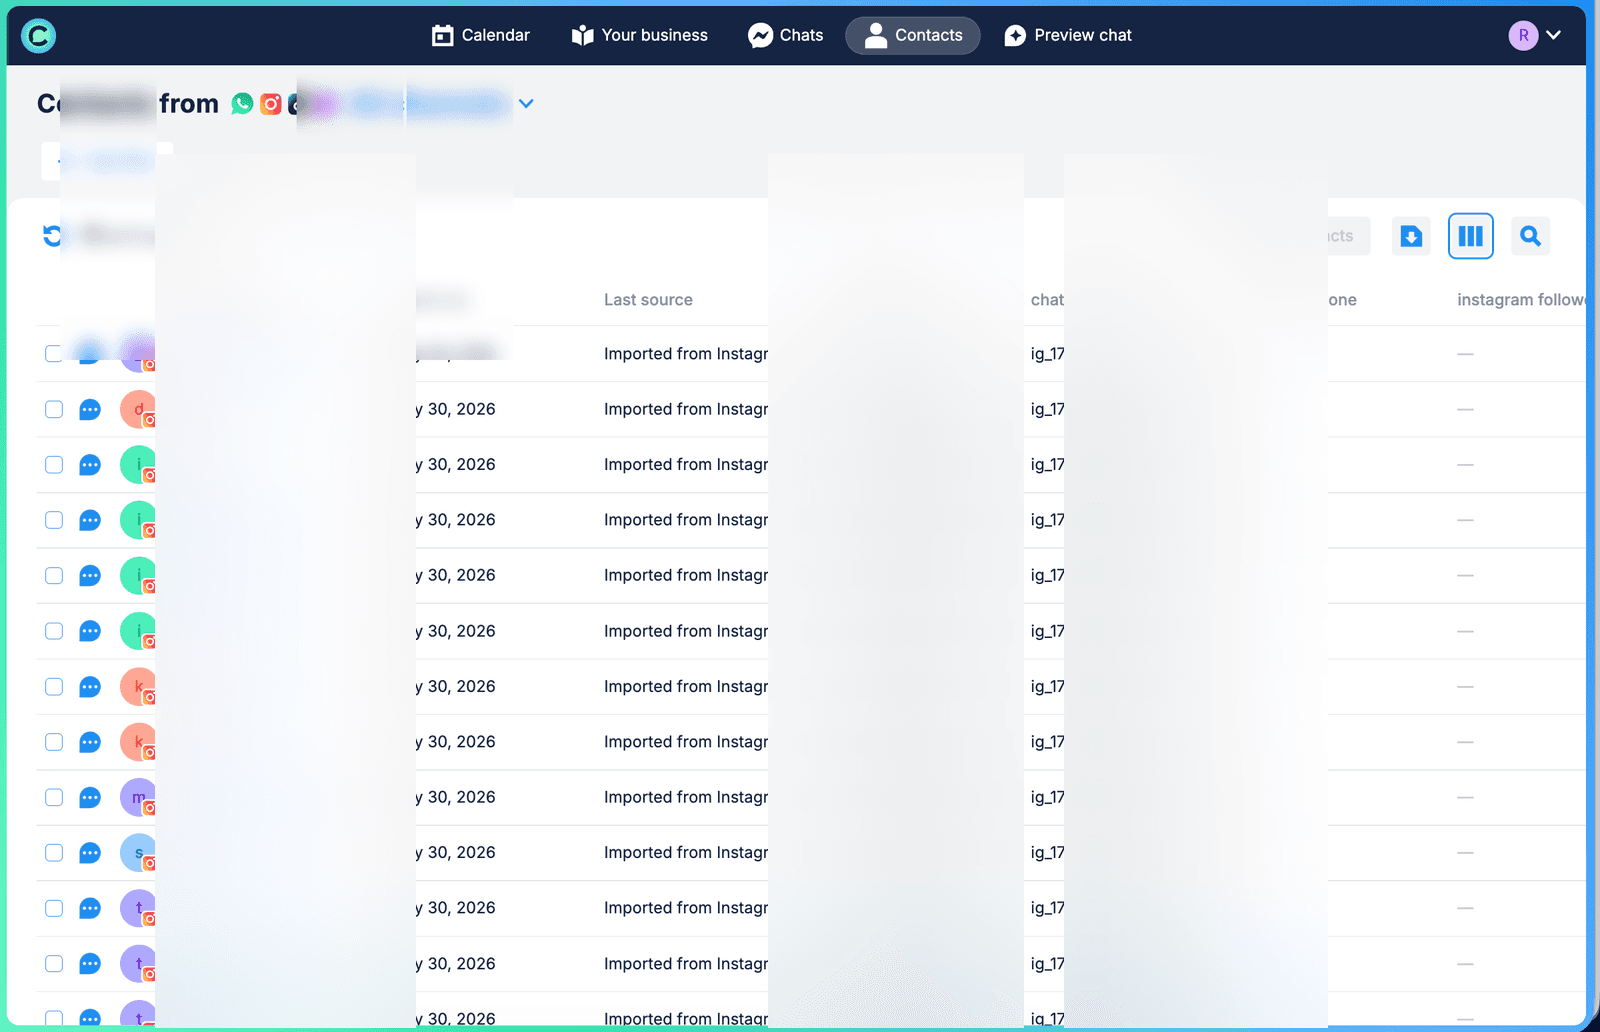Image resolution: width=1600 pixels, height=1032 pixels.
Task: Click the user avatar labeled R
Action: 1523,35
